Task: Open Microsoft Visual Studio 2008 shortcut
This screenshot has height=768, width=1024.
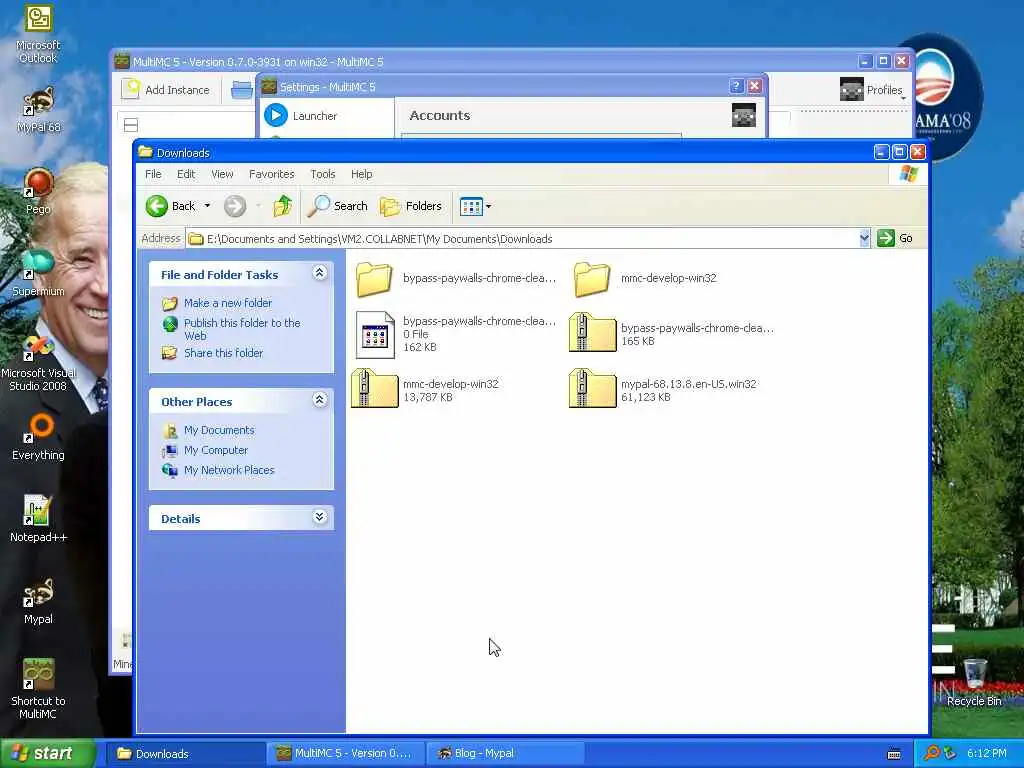Action: [x=38, y=362]
